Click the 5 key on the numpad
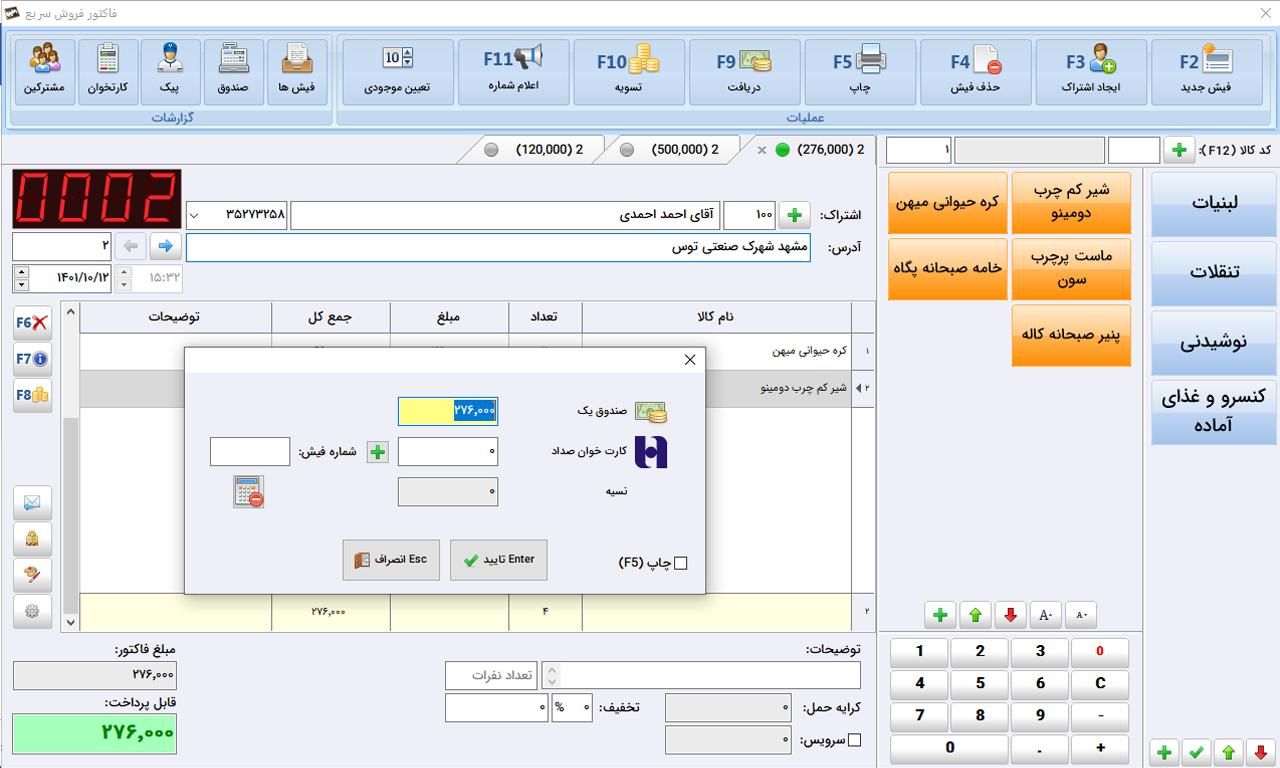The width and height of the screenshot is (1280, 768). click(980, 684)
